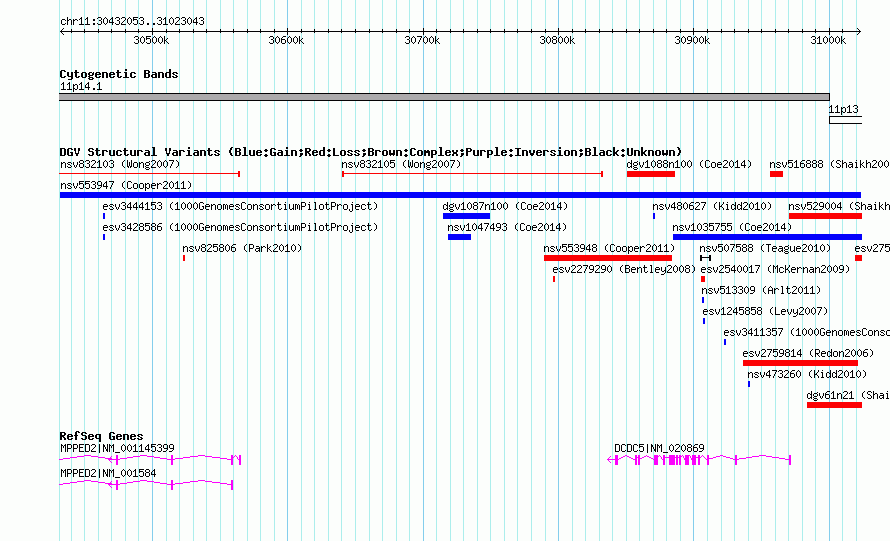Click the red nsv553948 loss bar
Viewport: 890px width, 541px height.
(x=608, y=258)
